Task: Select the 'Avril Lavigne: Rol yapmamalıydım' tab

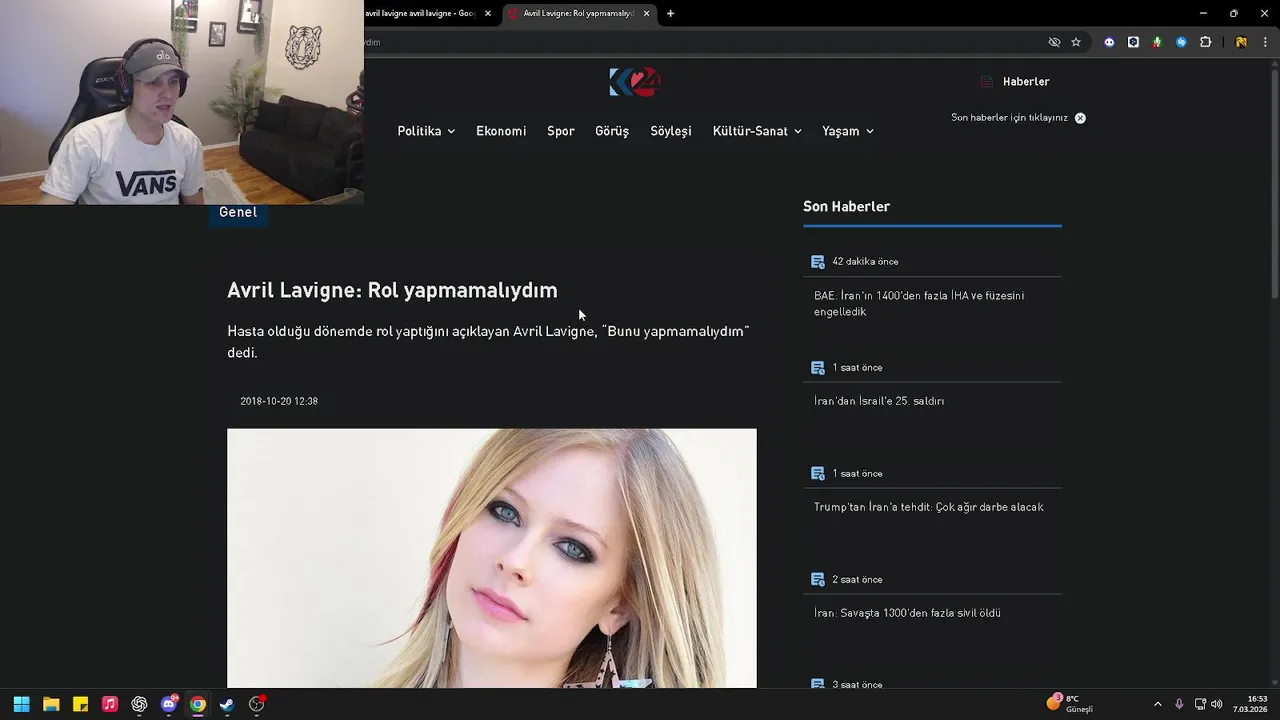Action: 579,13
